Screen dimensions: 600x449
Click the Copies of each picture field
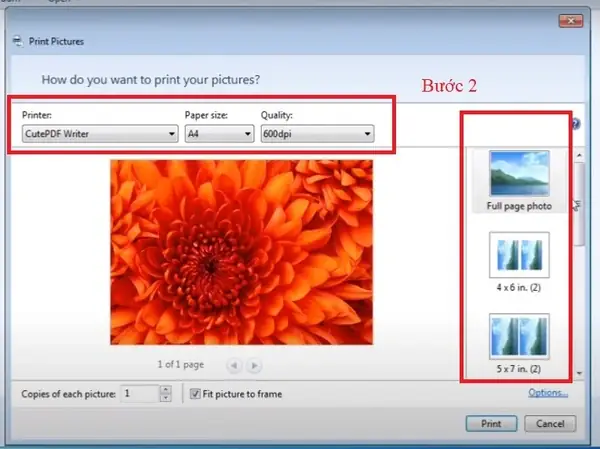[140, 394]
